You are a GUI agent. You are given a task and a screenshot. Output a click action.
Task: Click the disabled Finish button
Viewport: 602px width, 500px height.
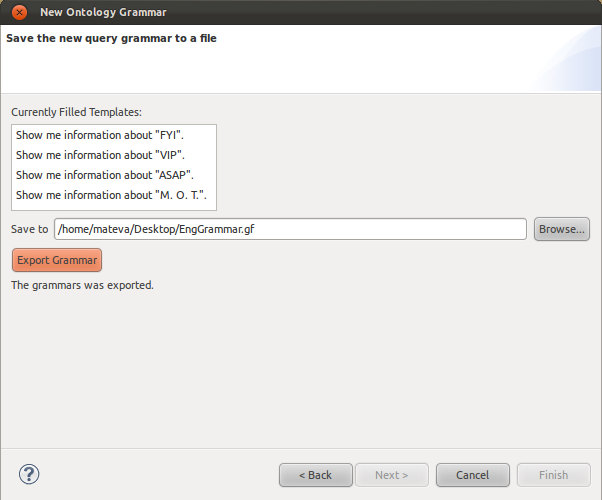tap(553, 475)
